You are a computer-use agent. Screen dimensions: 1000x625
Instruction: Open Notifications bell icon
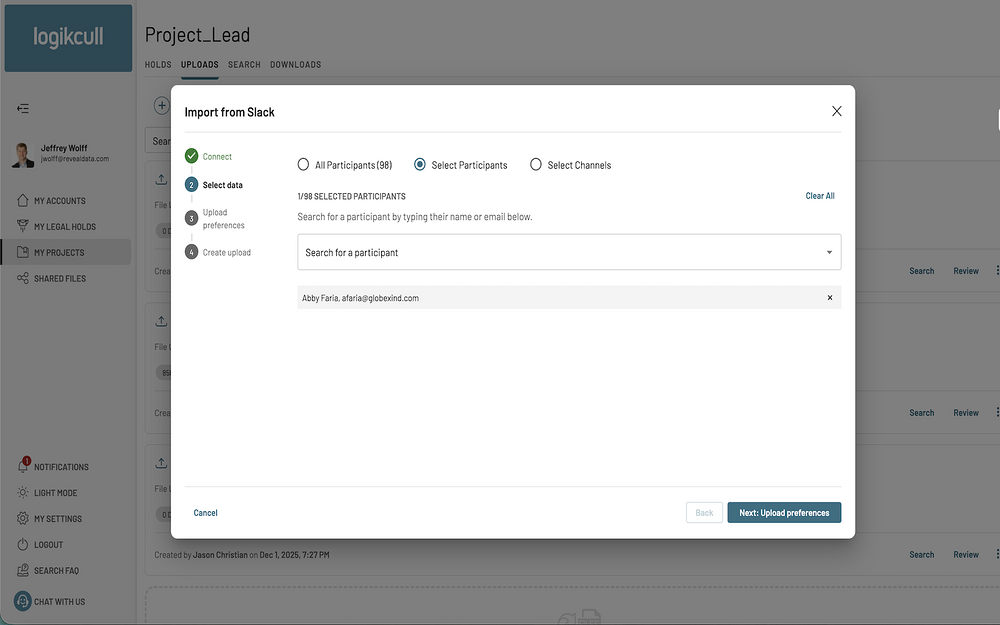click(23, 466)
